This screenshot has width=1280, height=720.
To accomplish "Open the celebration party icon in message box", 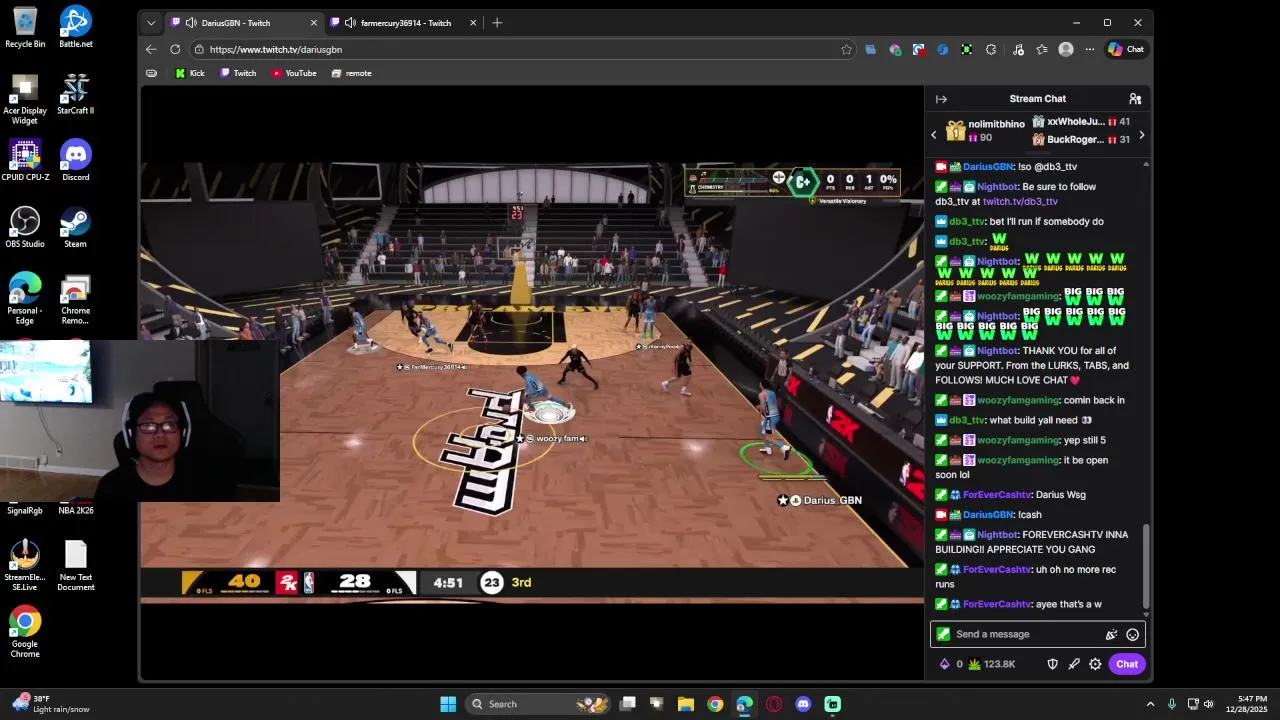I will click(1111, 634).
